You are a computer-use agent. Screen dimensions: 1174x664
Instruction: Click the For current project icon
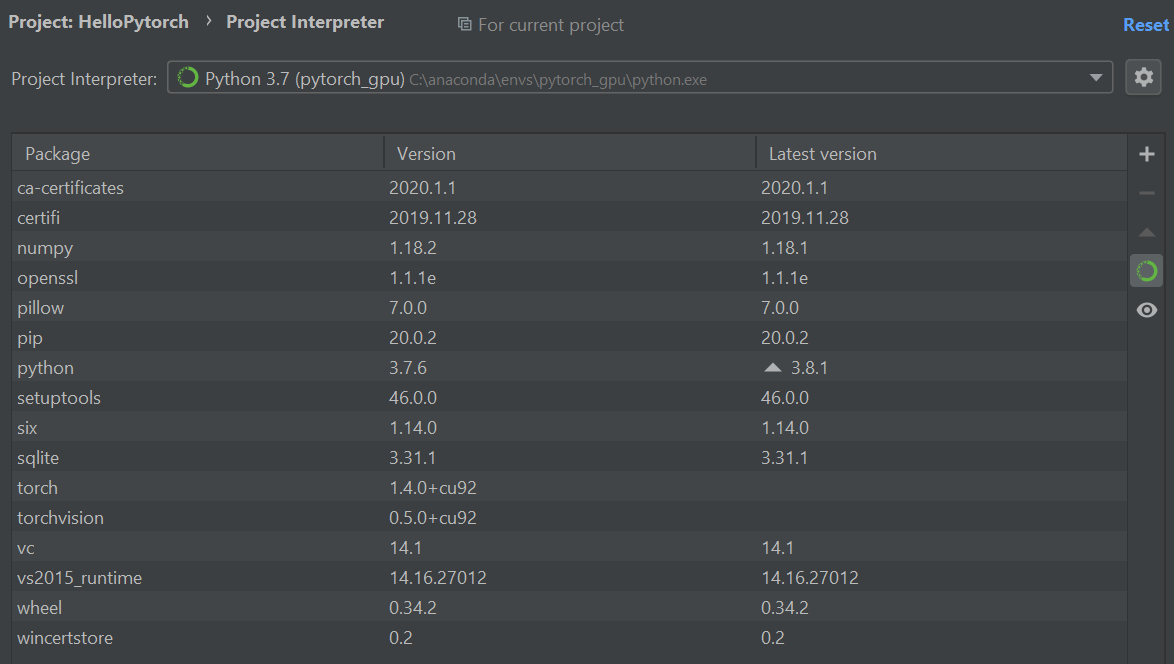click(x=464, y=25)
